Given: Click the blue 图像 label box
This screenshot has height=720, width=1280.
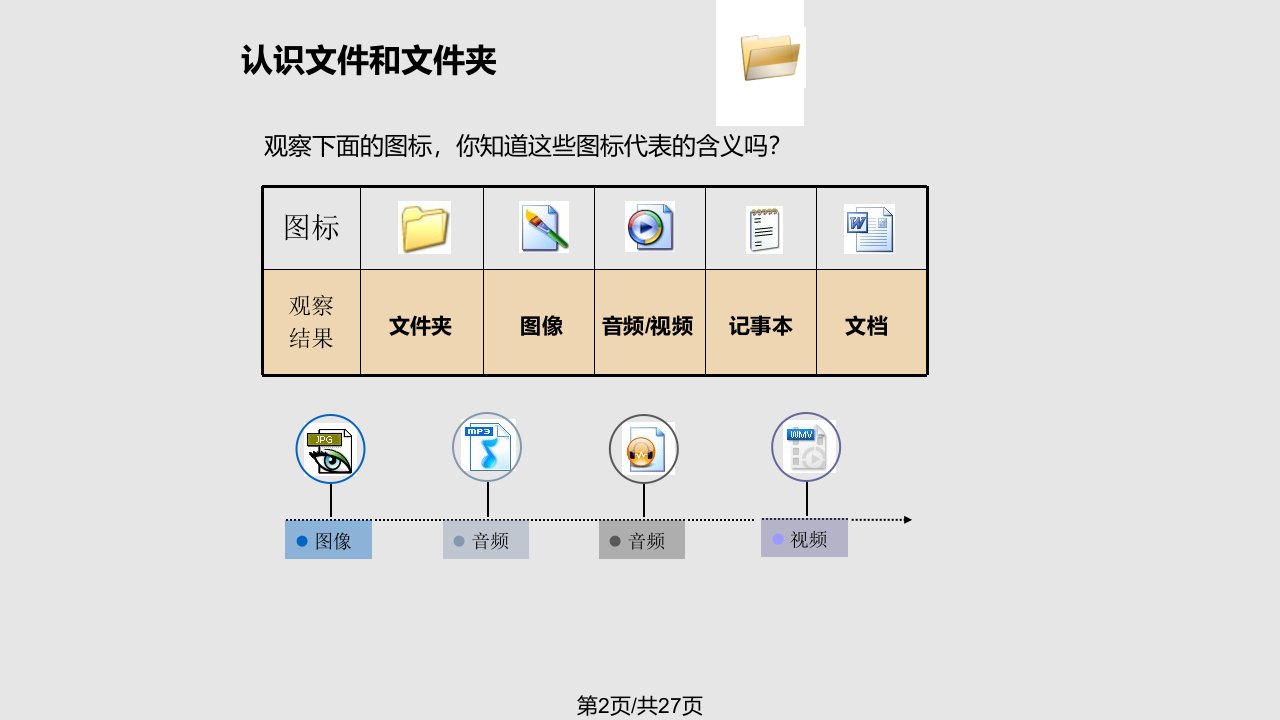Looking at the screenshot, I should (328, 540).
